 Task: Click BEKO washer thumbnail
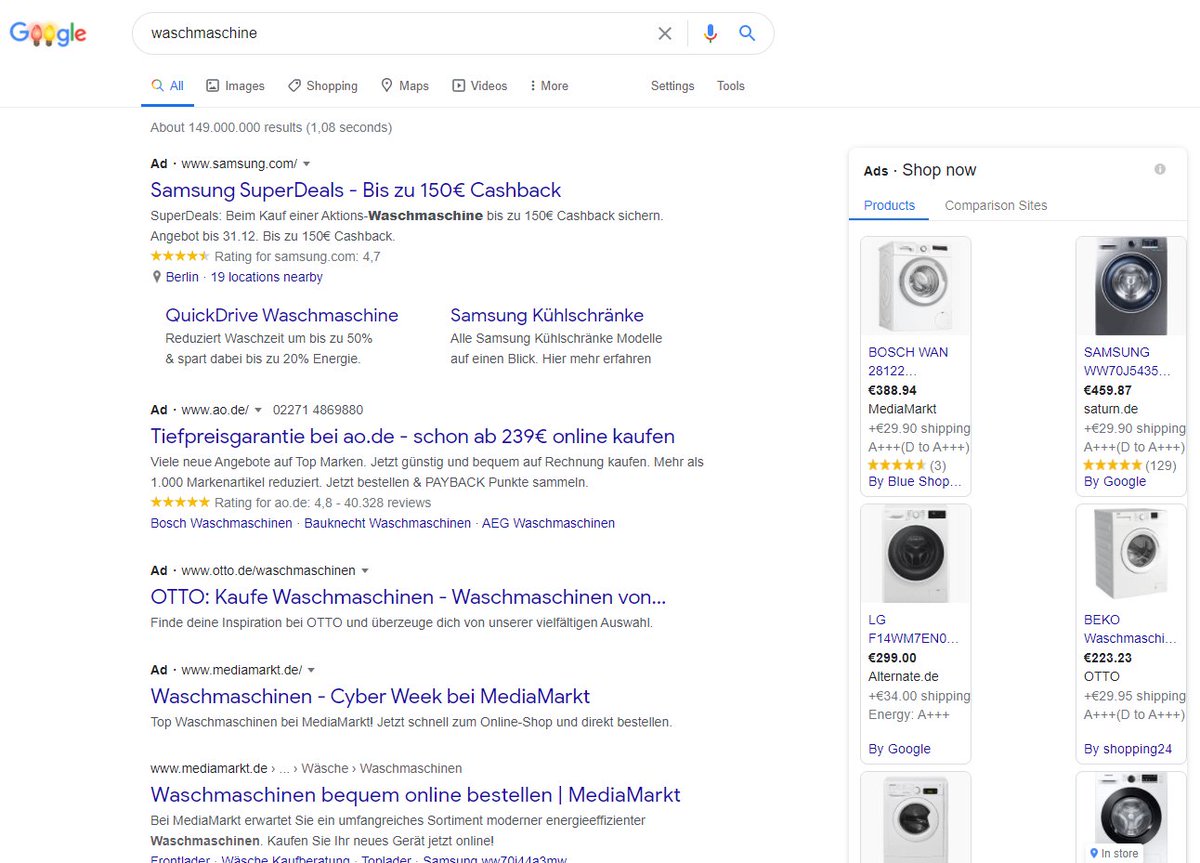pos(1130,553)
